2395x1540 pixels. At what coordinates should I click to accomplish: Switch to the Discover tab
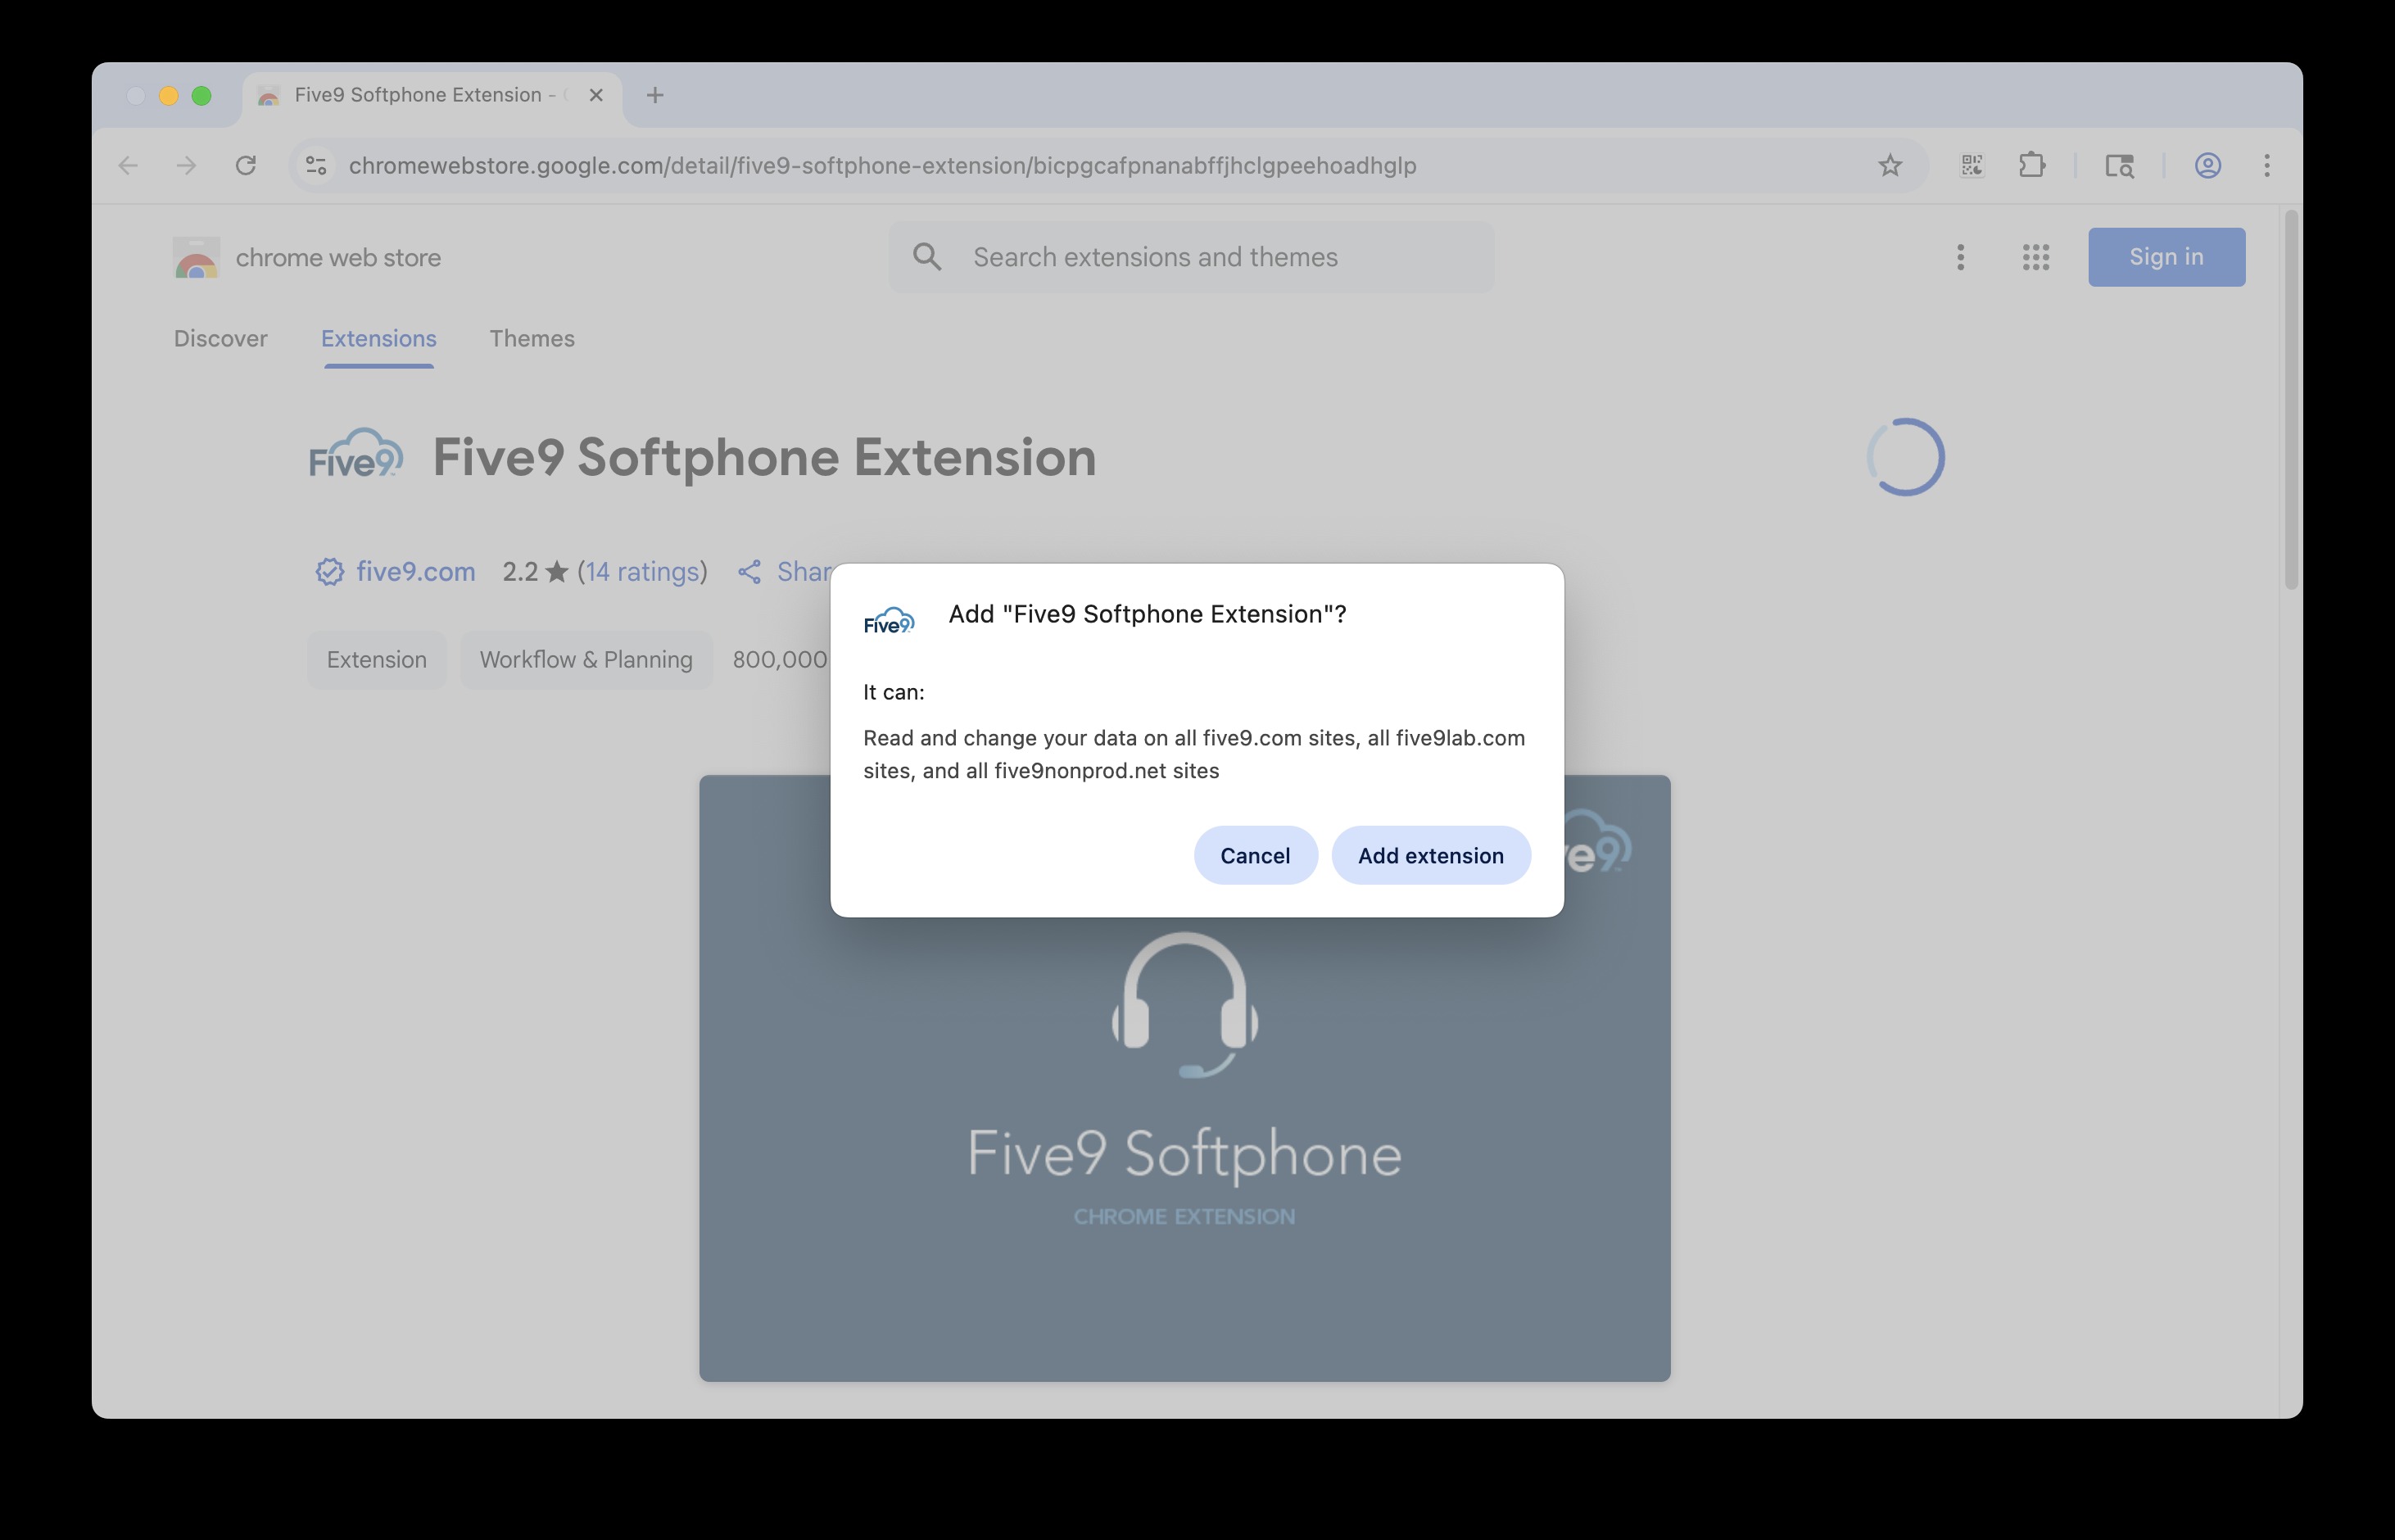221,339
